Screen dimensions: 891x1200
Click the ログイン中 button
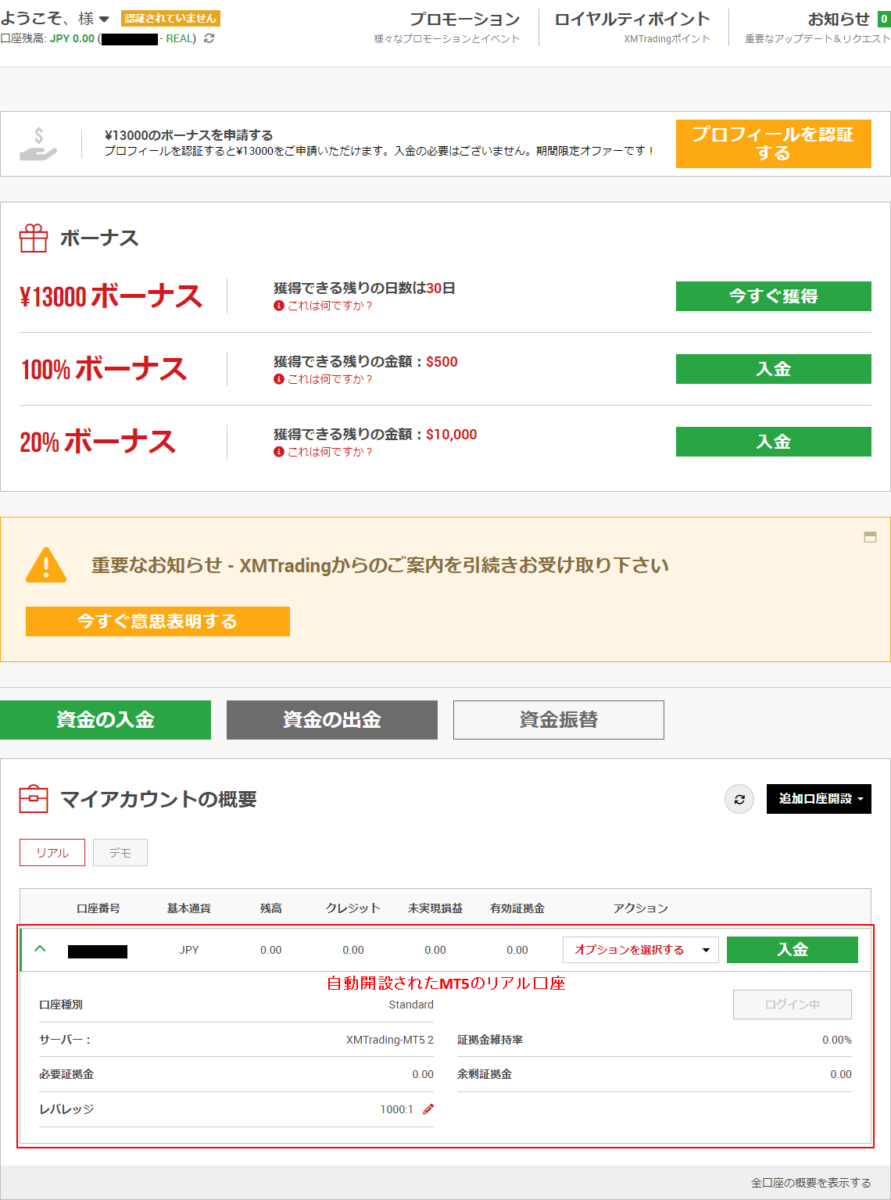point(792,1004)
